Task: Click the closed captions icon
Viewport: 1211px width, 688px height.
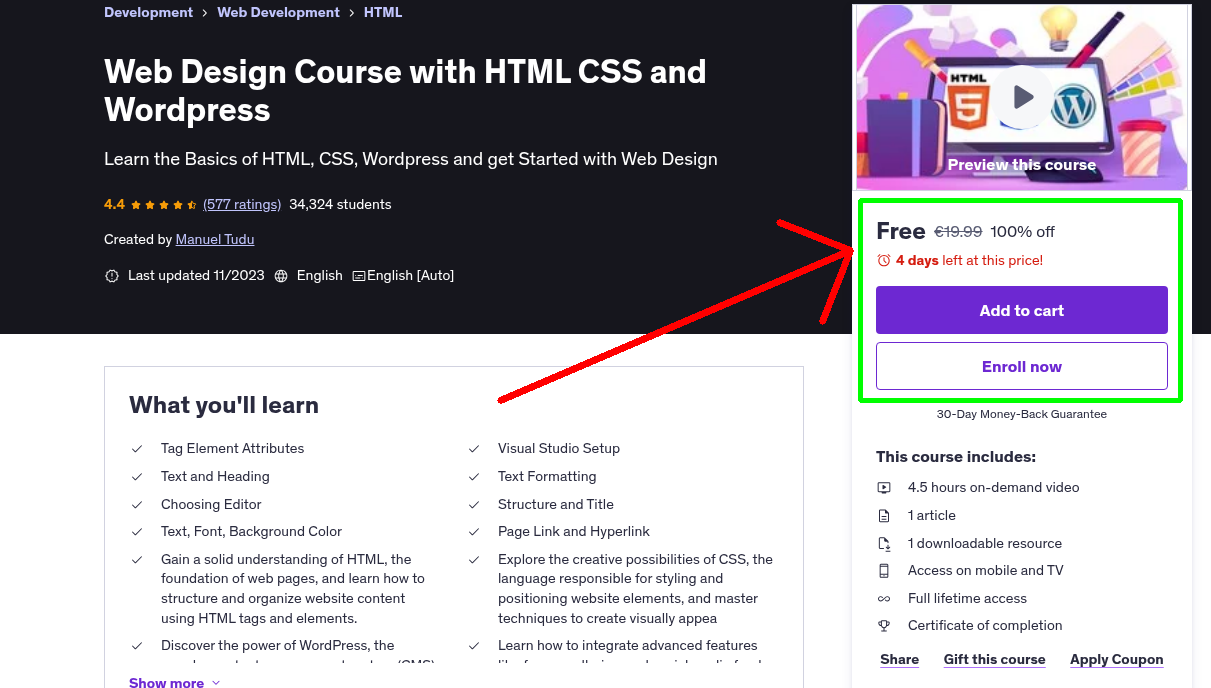Action: pos(359,276)
